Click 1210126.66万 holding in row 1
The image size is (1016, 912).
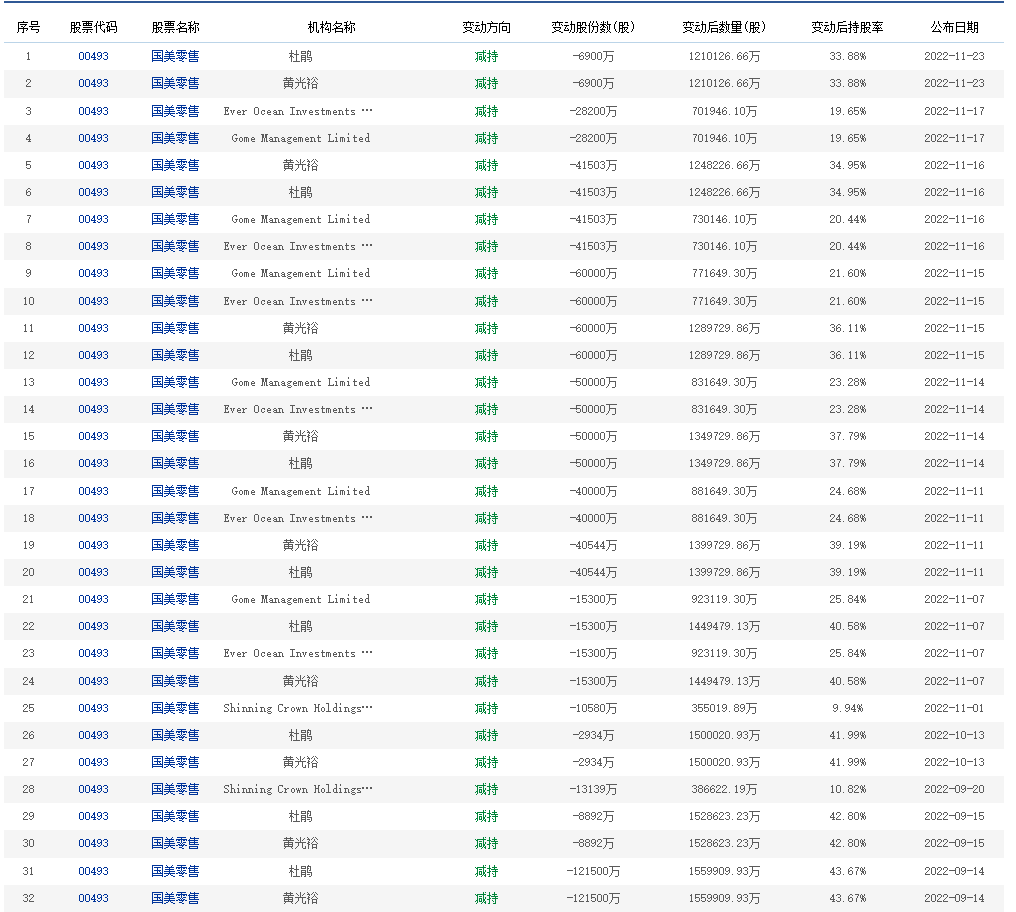tap(724, 56)
